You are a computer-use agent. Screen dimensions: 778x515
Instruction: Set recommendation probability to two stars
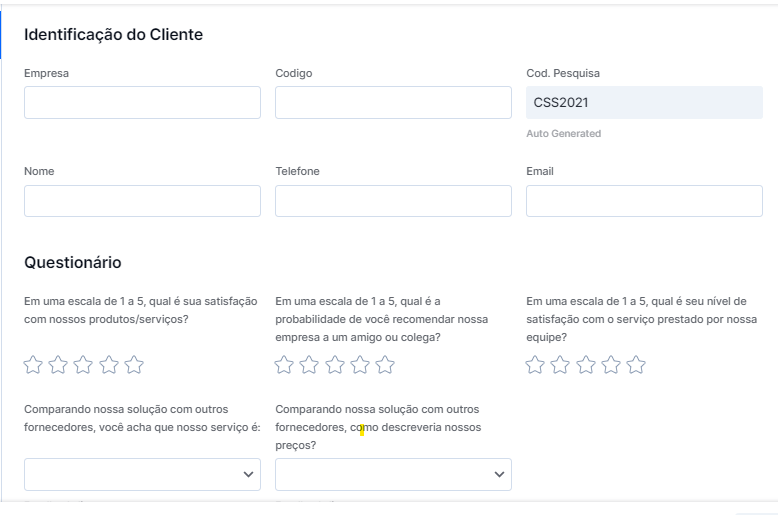(310, 365)
